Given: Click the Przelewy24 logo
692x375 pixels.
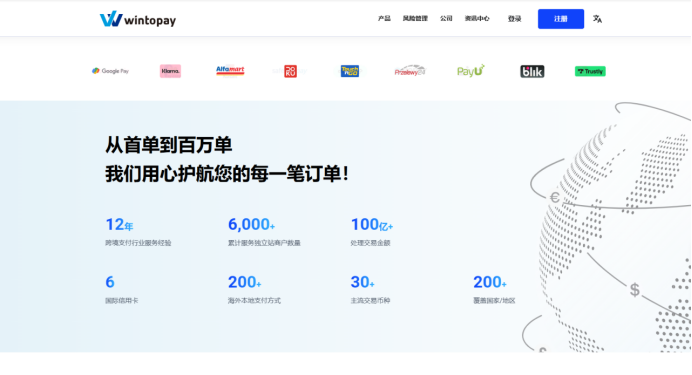Looking at the screenshot, I should click(410, 71).
